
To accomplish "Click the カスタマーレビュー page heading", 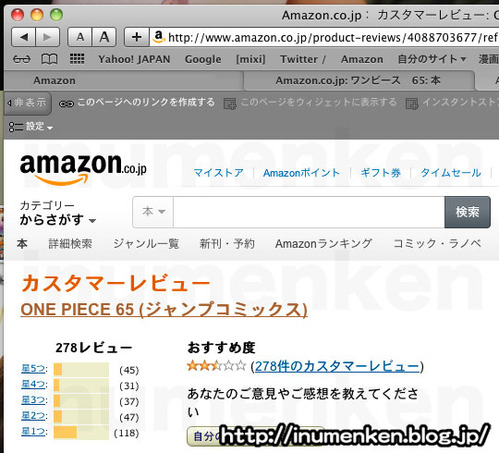I will pos(116,284).
